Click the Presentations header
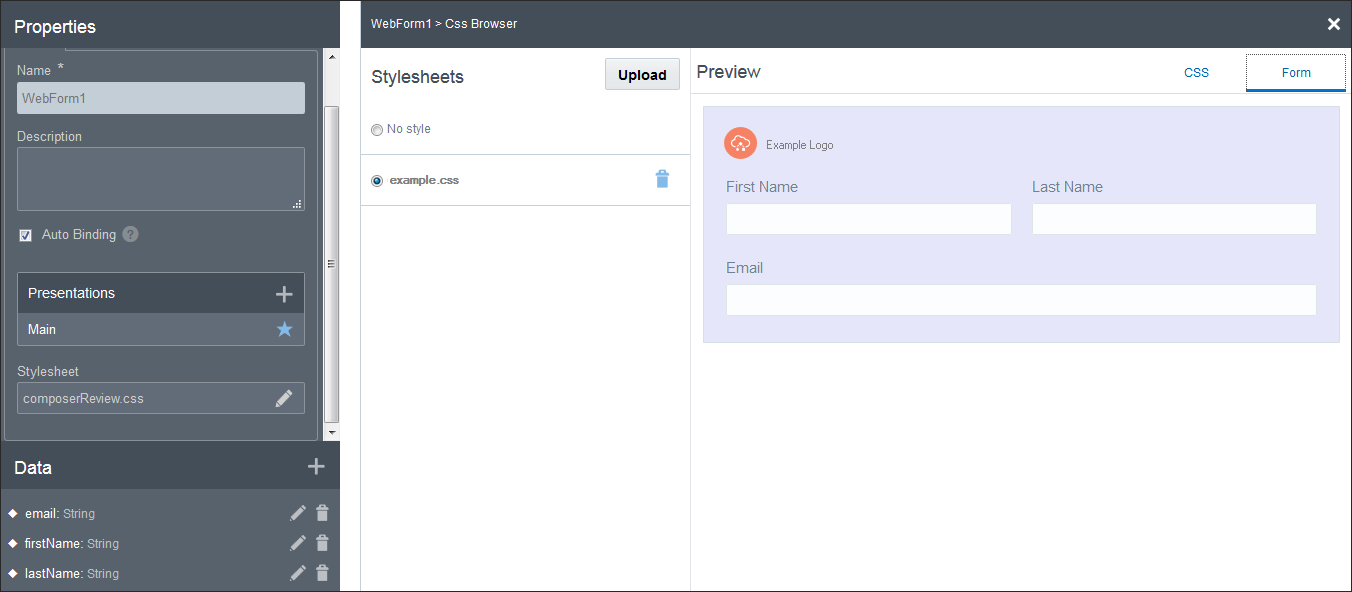Image resolution: width=1352 pixels, height=592 pixels. tap(161, 293)
